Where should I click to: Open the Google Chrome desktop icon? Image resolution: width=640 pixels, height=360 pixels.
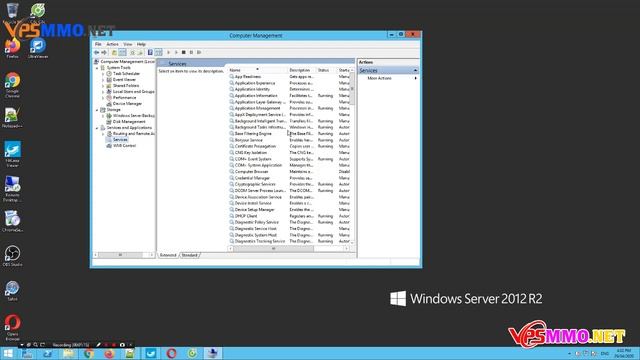(x=12, y=85)
